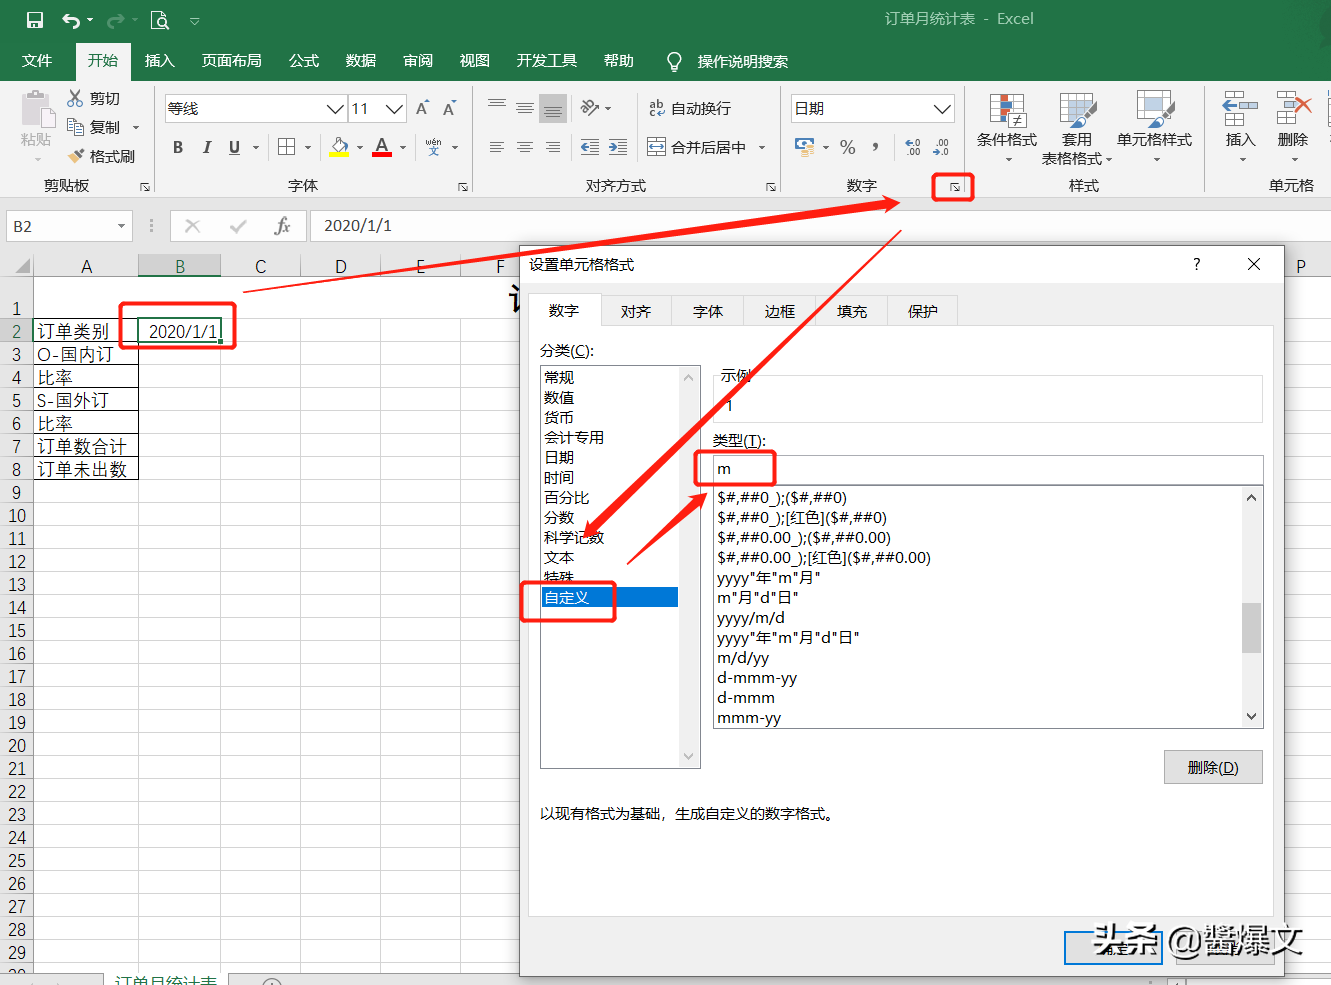Open Print Preview from quick access toolbar
Screen dimensions: 1331x985
click(160, 20)
